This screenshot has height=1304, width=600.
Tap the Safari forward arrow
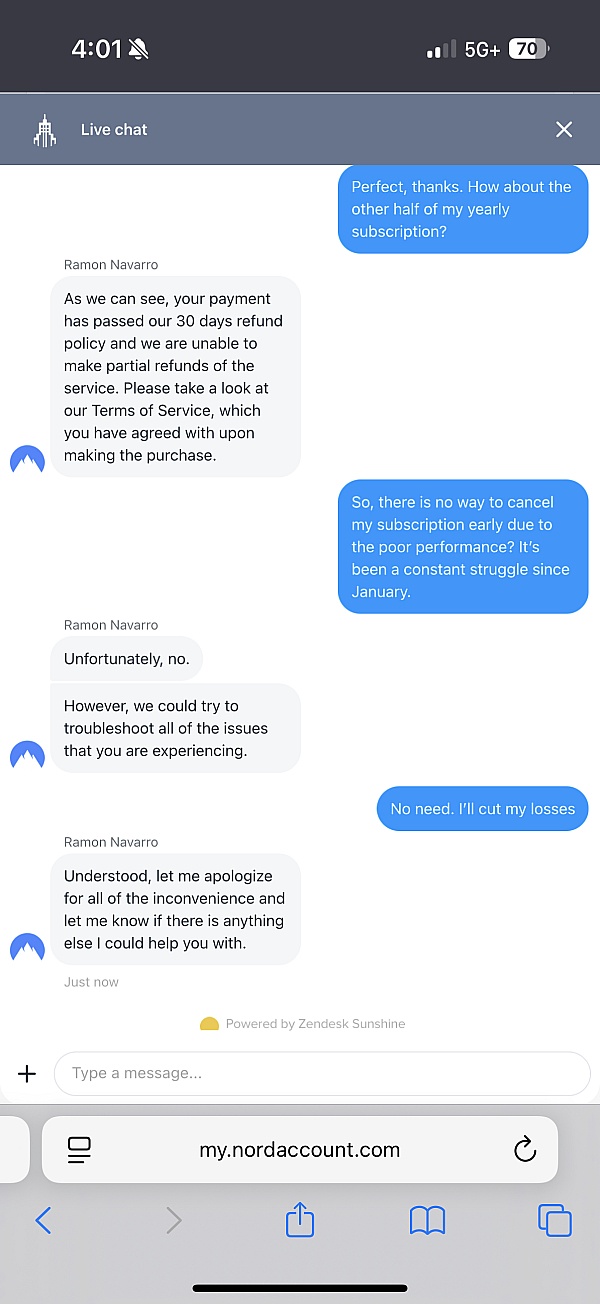point(173,1220)
